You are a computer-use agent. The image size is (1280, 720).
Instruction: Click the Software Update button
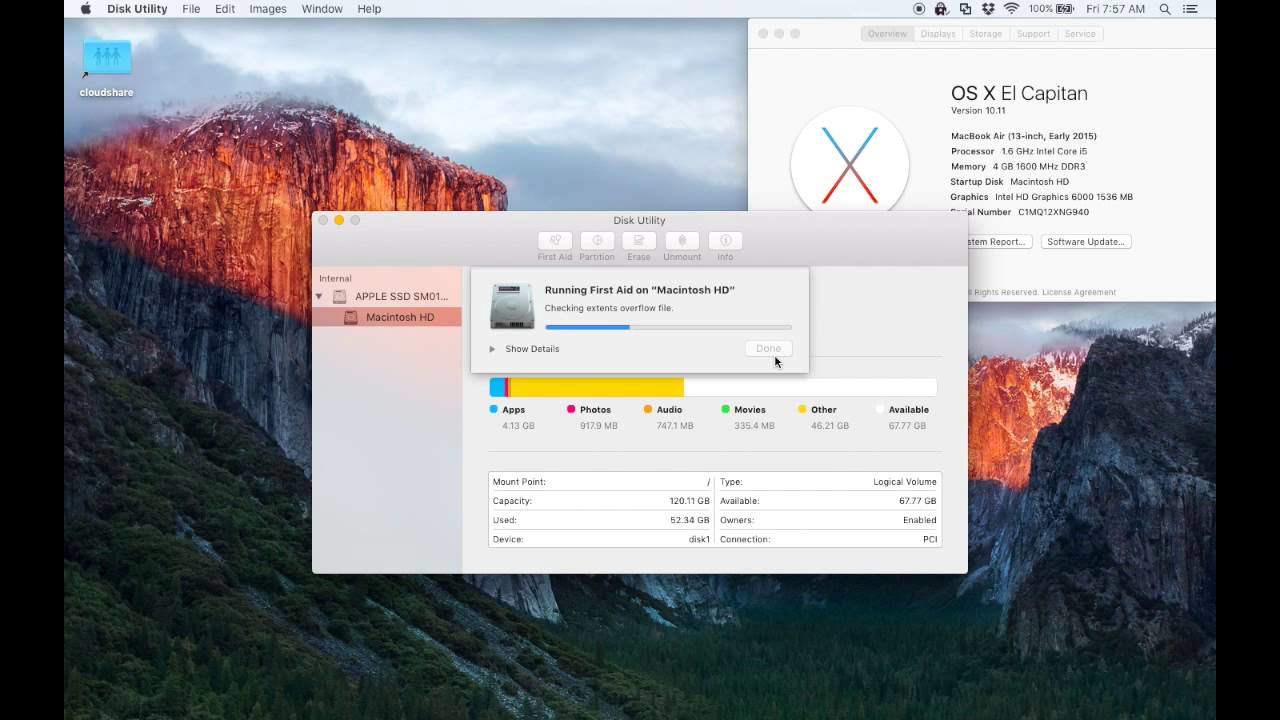(x=1085, y=242)
